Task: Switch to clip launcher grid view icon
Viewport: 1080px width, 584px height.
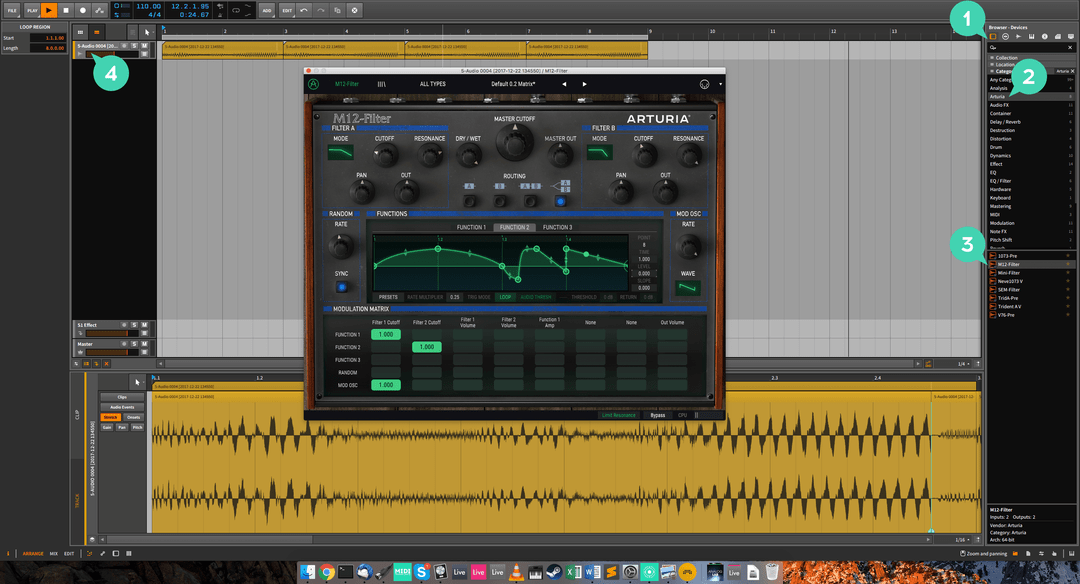Action: point(81,32)
